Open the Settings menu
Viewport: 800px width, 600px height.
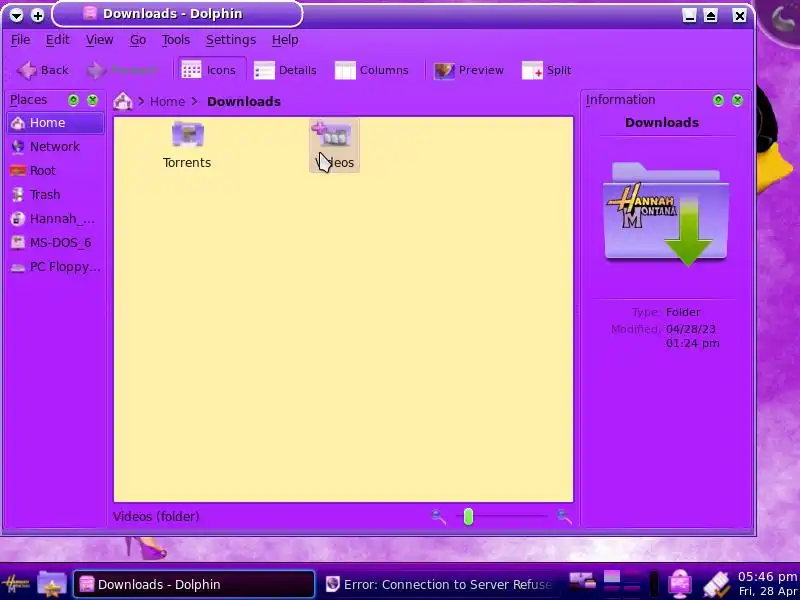231,40
